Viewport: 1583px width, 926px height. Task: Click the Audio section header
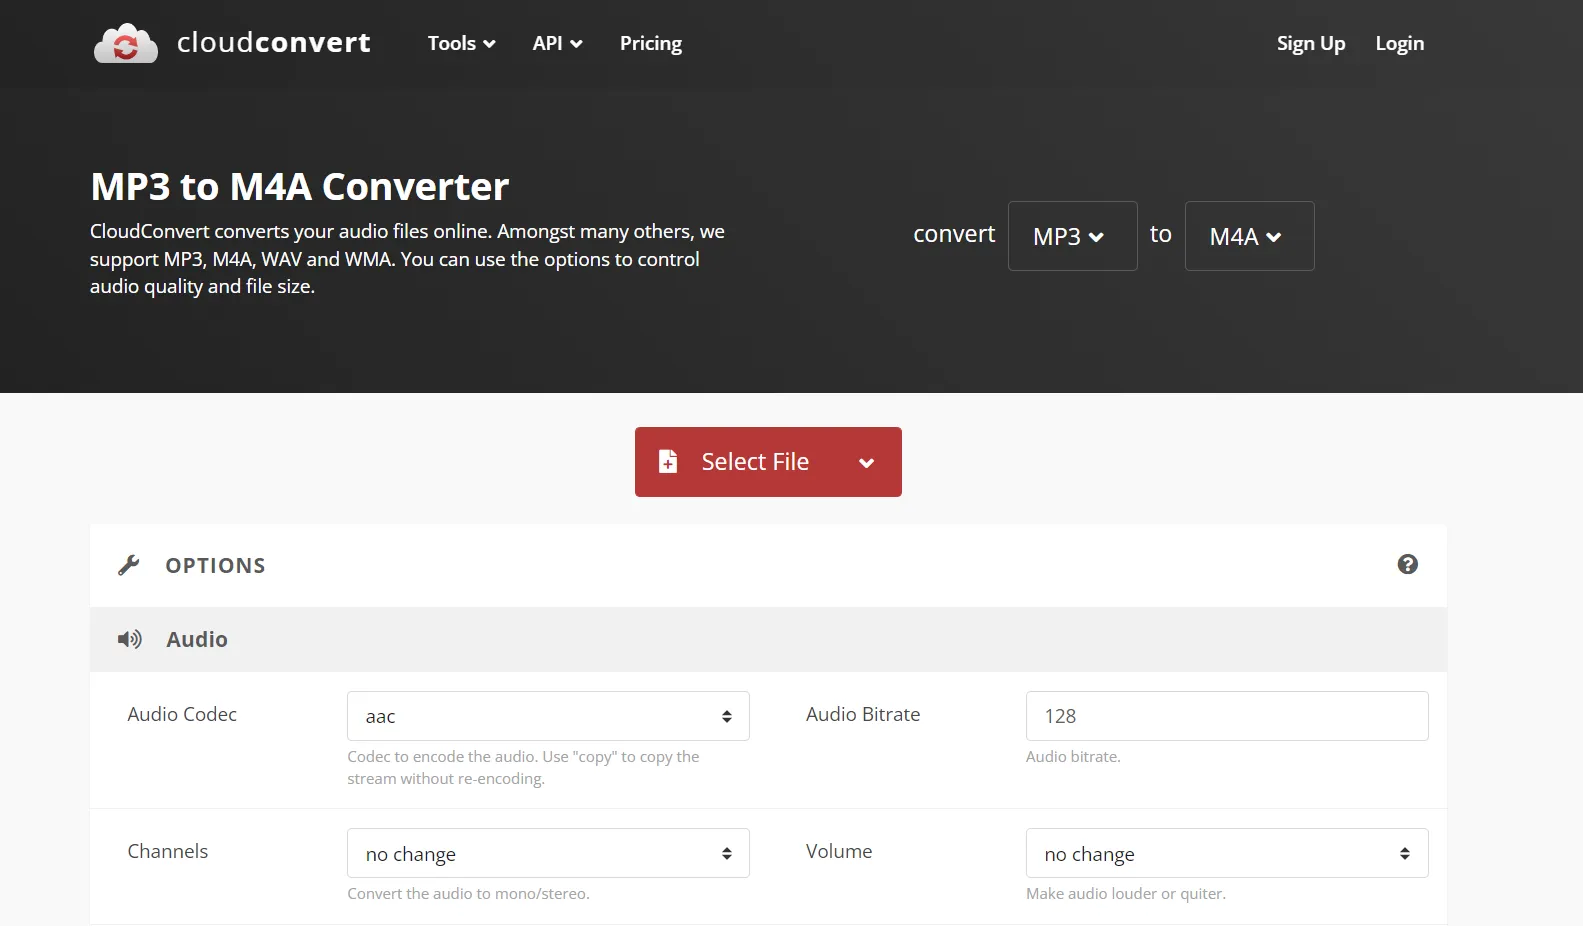[197, 640]
